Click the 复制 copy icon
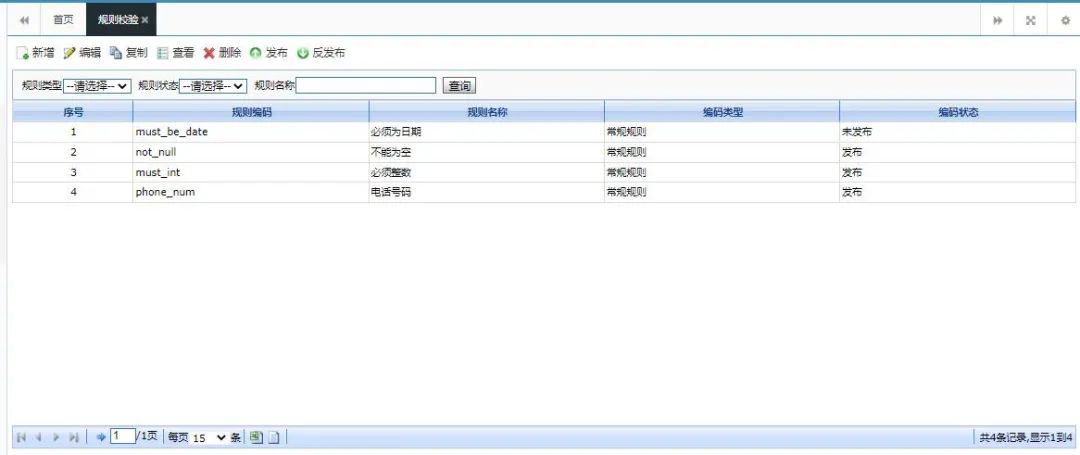The height and width of the screenshot is (455, 1080). click(116, 53)
